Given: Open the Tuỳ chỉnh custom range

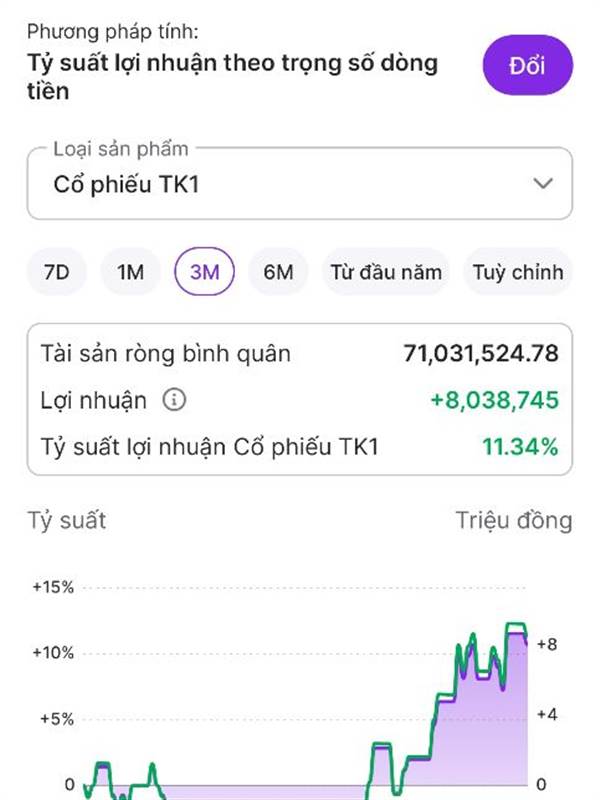Looking at the screenshot, I should coord(517,272).
